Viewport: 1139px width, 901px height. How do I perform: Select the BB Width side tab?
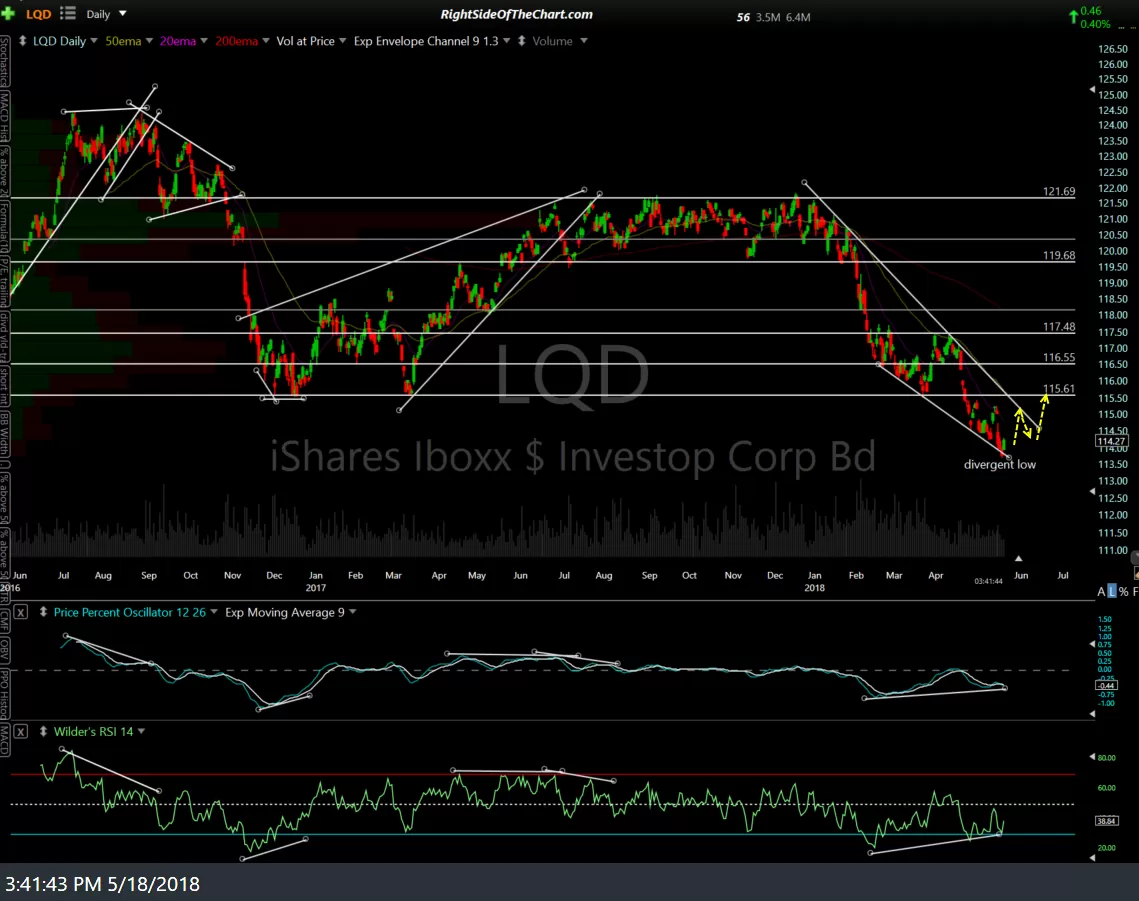pyautogui.click(x=4, y=433)
